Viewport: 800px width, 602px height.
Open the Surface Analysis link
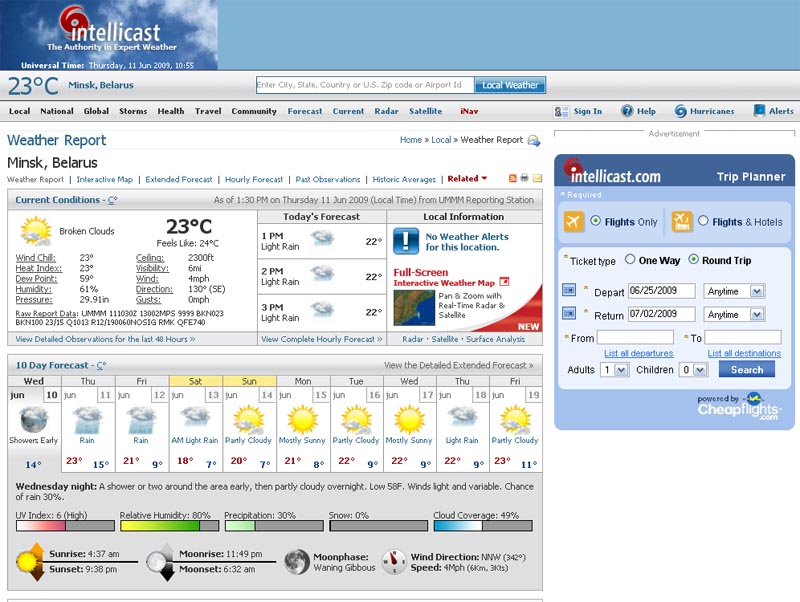[495, 339]
